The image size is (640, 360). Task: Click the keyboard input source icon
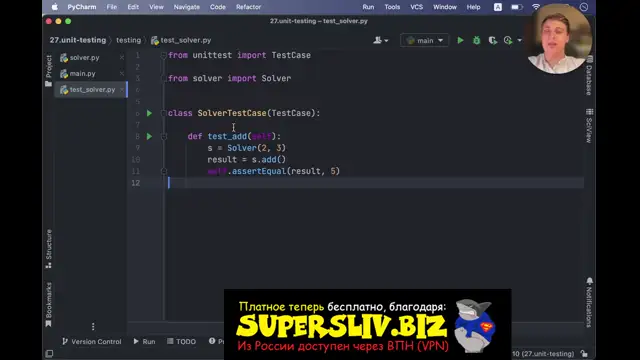(498, 7)
